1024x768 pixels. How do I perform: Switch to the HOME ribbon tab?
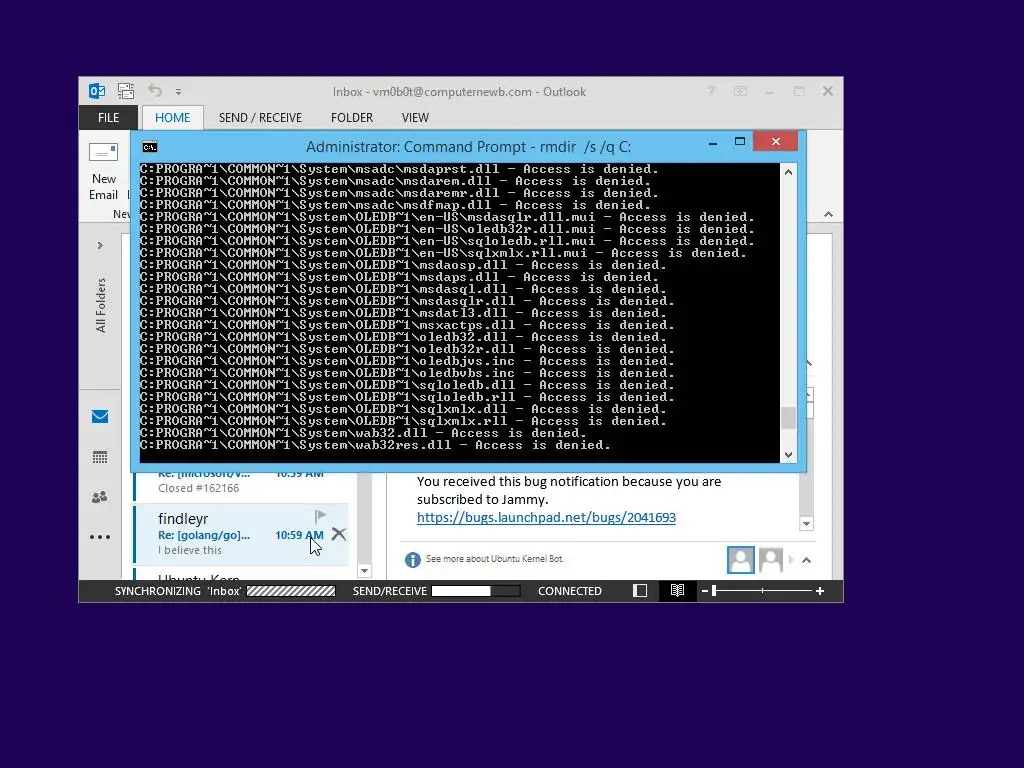[172, 118]
